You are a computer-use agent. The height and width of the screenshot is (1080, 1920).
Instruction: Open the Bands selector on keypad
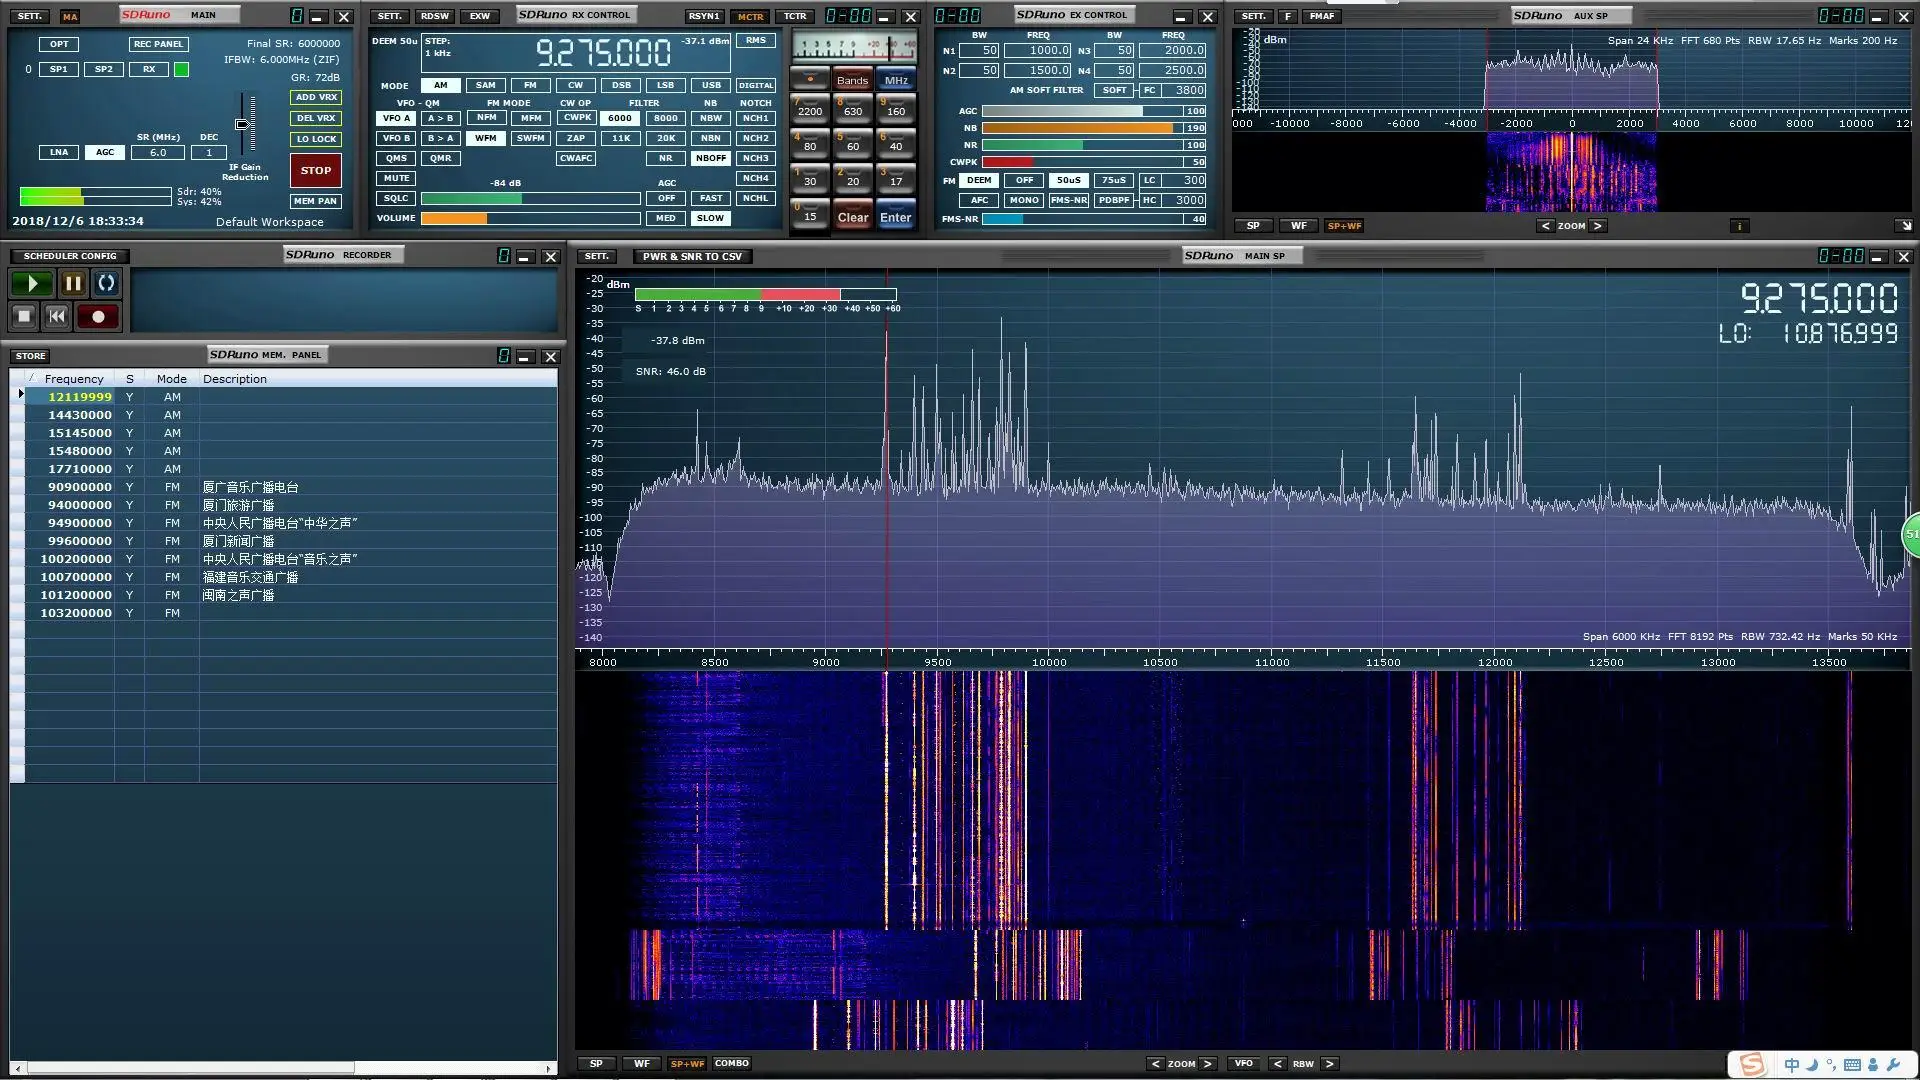point(852,80)
